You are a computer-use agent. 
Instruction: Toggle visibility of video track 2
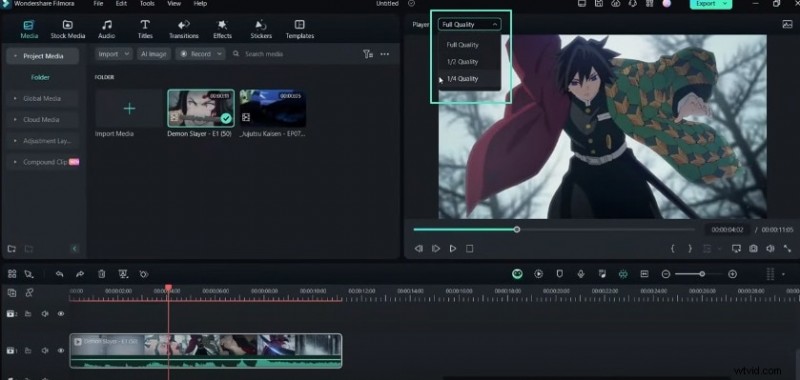(x=61, y=314)
